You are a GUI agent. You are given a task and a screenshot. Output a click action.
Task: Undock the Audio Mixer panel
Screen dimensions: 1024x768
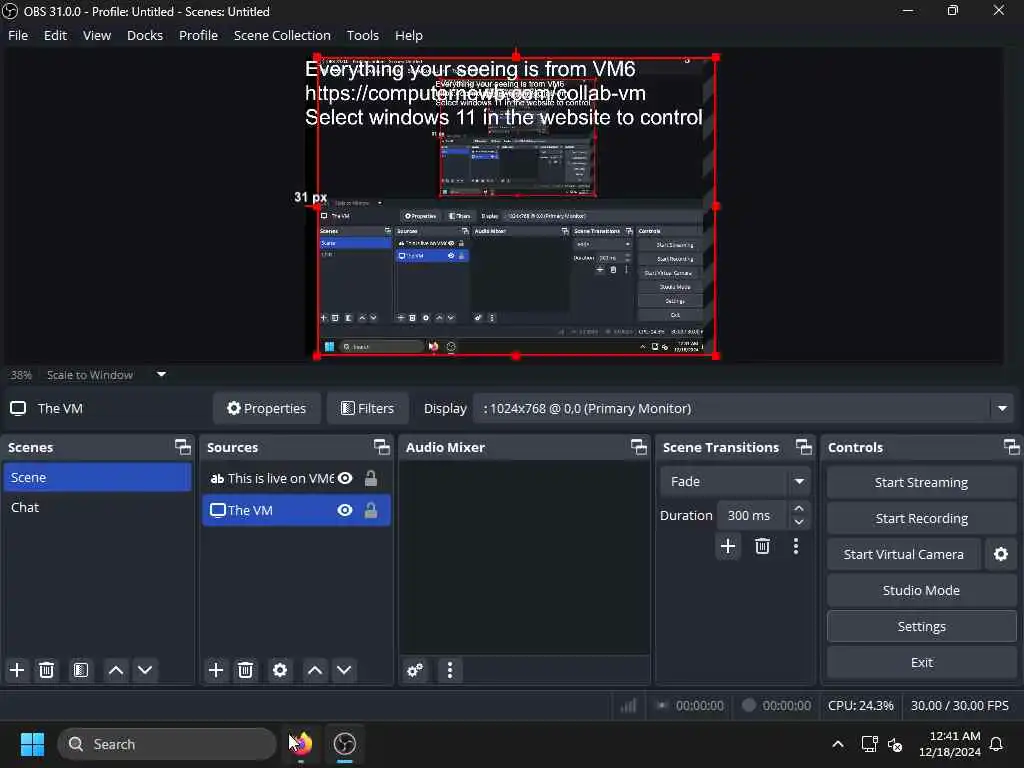[x=639, y=447]
